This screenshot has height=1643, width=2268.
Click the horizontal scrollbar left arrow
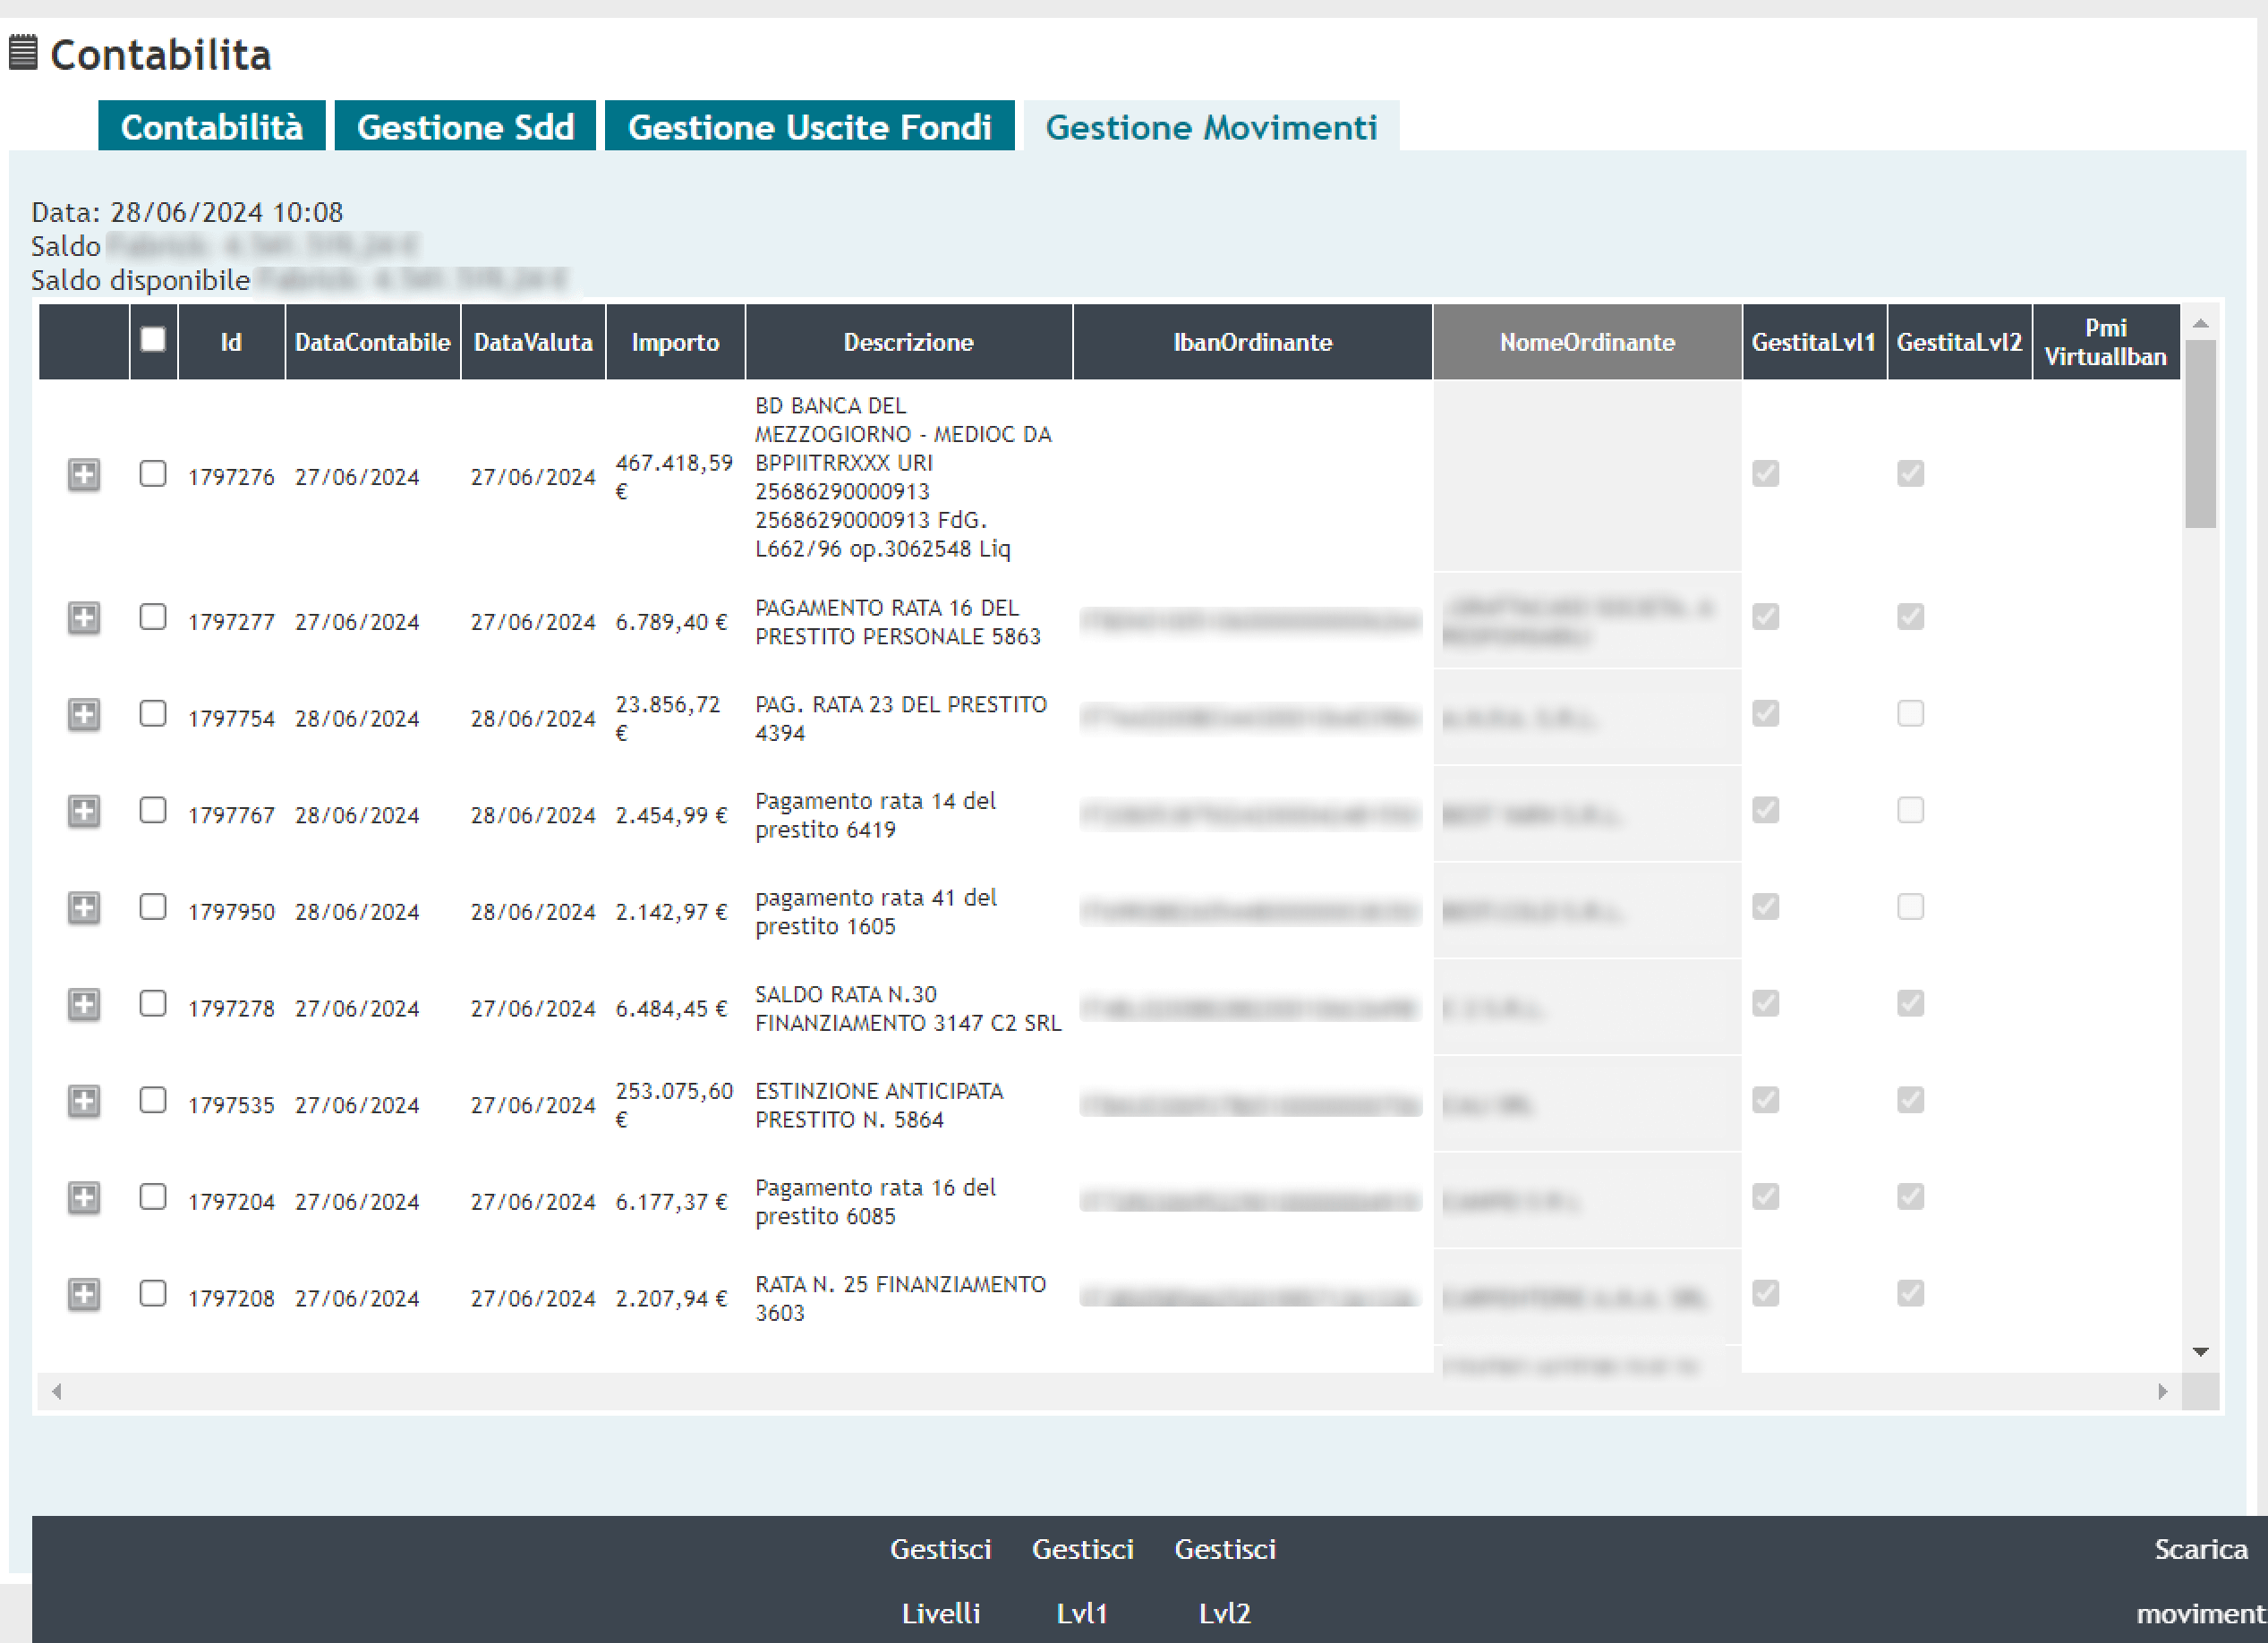pyautogui.click(x=57, y=1391)
